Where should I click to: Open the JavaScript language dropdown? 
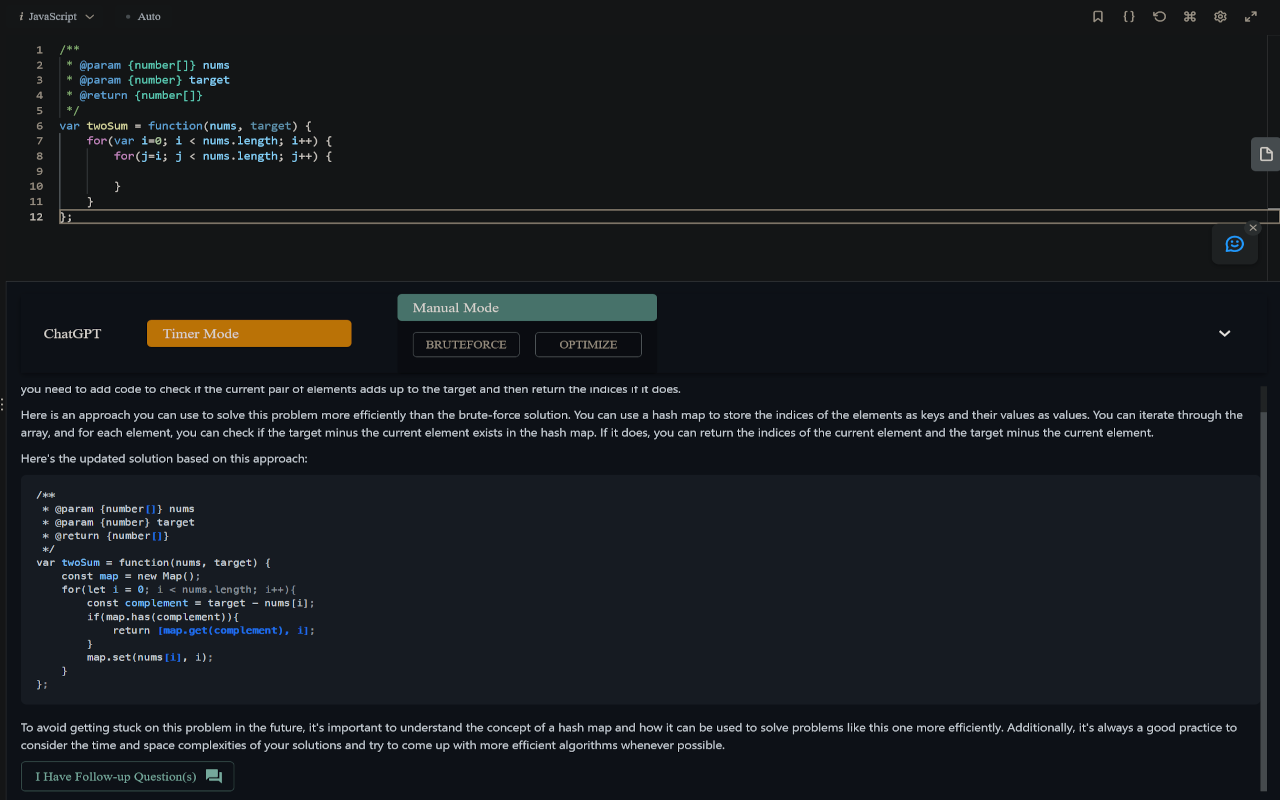click(58, 16)
